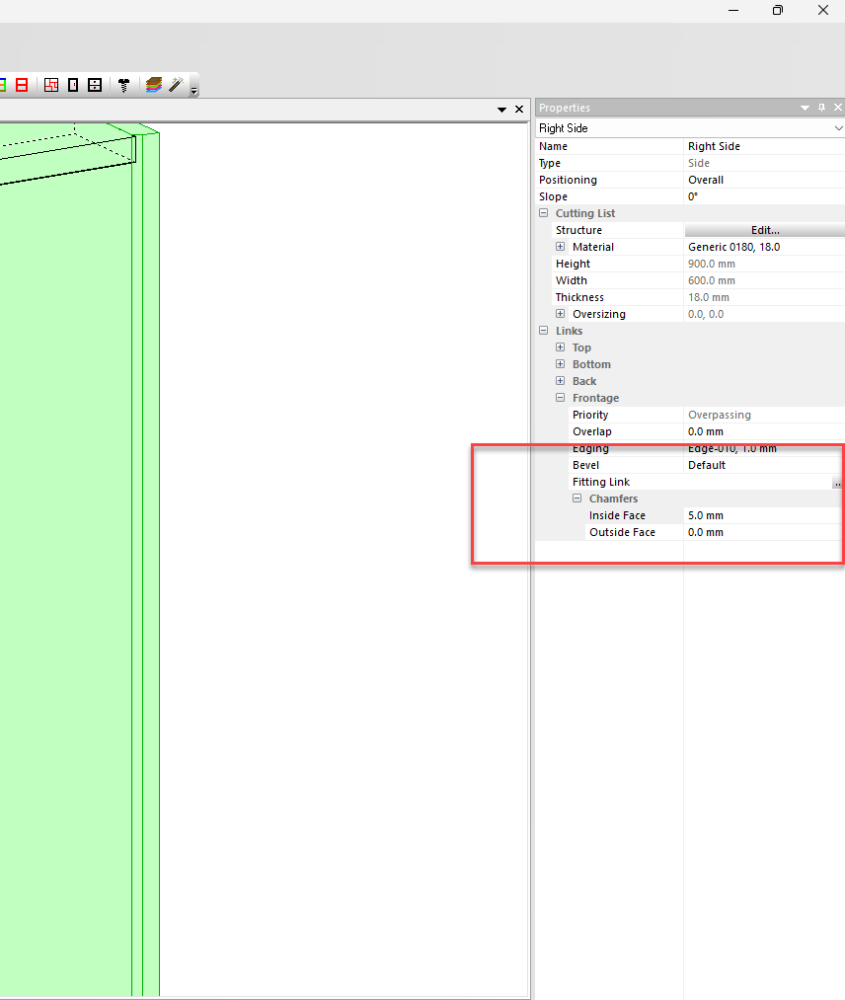Edit the Inside Face chamfer value
This screenshot has height=1000, width=845.
coord(760,516)
